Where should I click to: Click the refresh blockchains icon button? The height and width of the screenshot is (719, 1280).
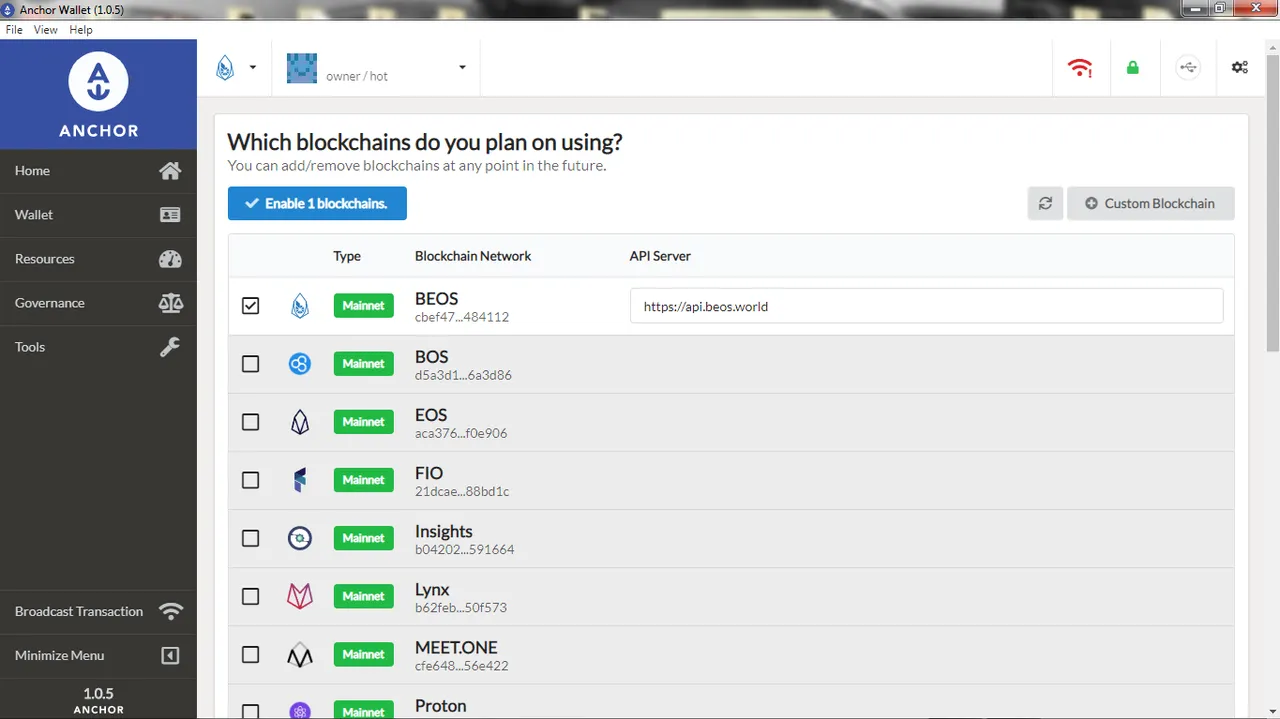[1045, 203]
